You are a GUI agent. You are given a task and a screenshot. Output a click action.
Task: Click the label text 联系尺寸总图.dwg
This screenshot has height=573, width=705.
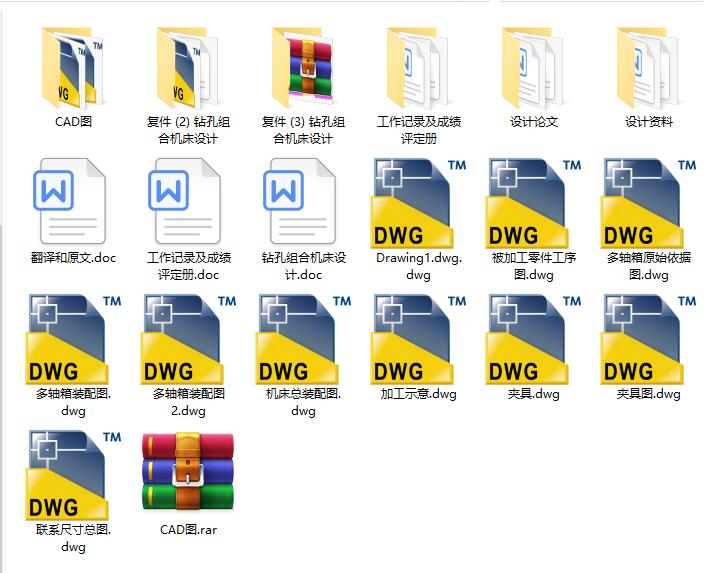pyautogui.click(x=73, y=538)
